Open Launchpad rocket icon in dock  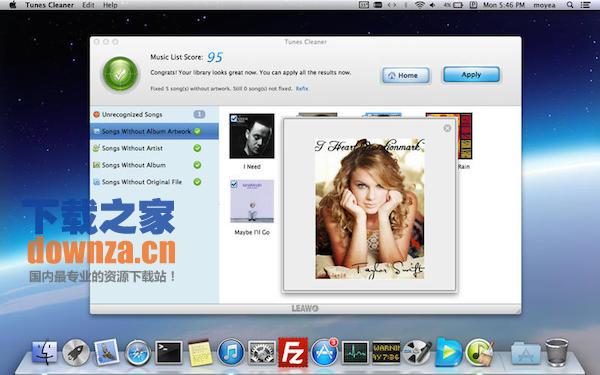[76, 352]
